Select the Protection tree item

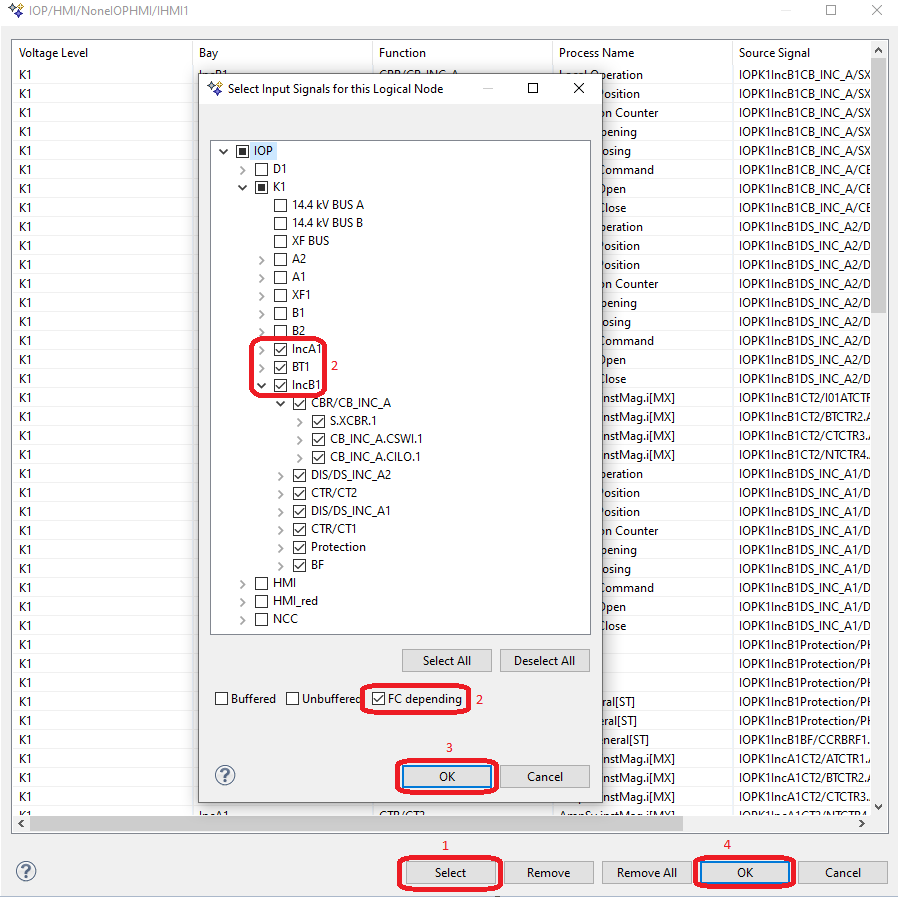pyautogui.click(x=338, y=547)
